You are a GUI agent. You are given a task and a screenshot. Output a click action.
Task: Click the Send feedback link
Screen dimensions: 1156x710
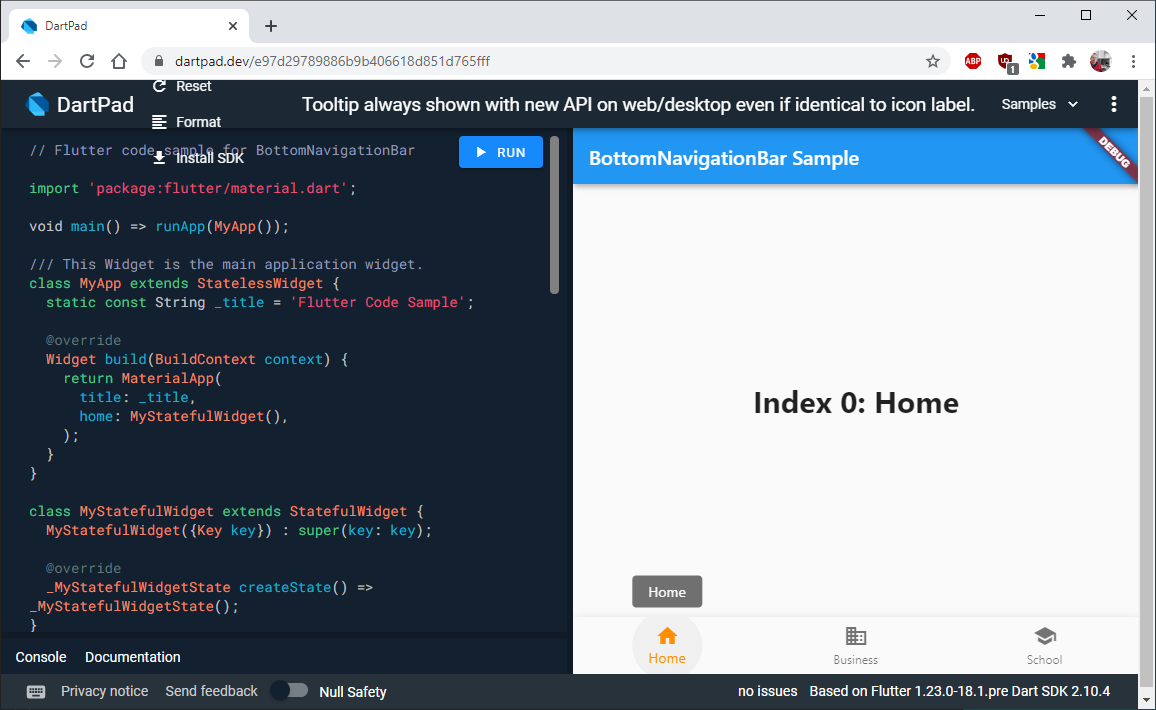point(211,691)
